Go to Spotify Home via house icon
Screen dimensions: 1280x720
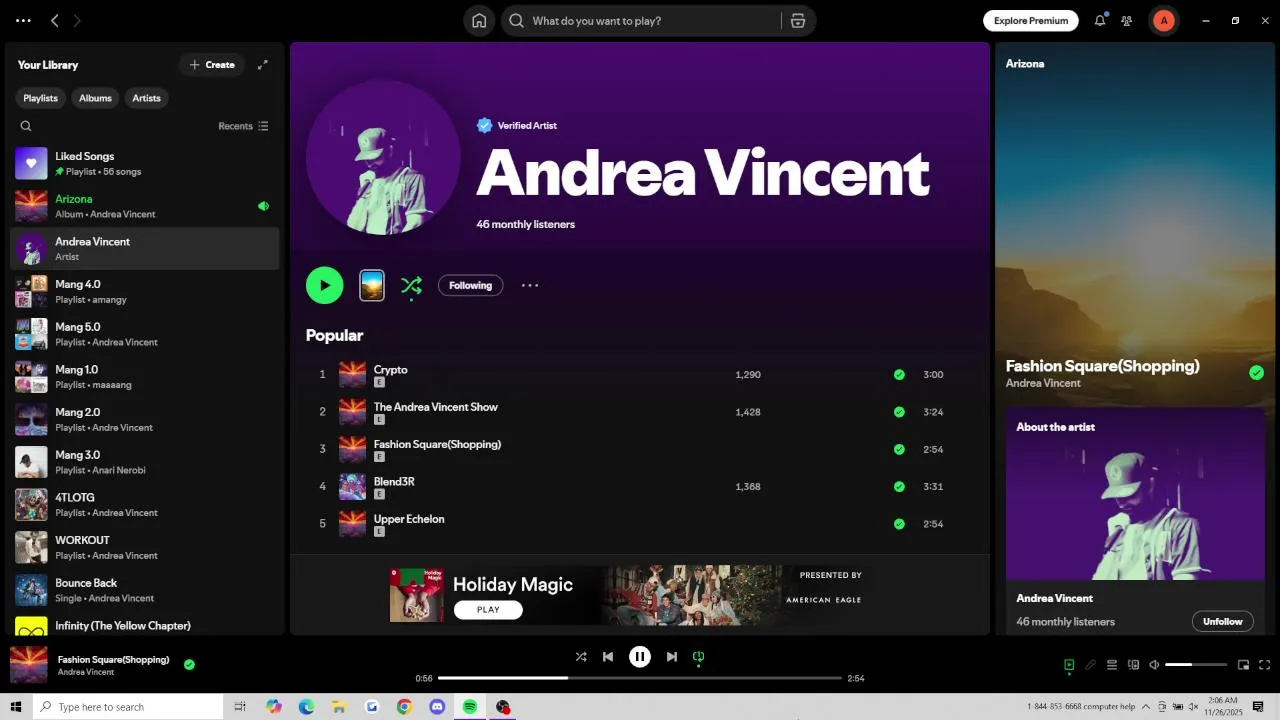point(479,21)
